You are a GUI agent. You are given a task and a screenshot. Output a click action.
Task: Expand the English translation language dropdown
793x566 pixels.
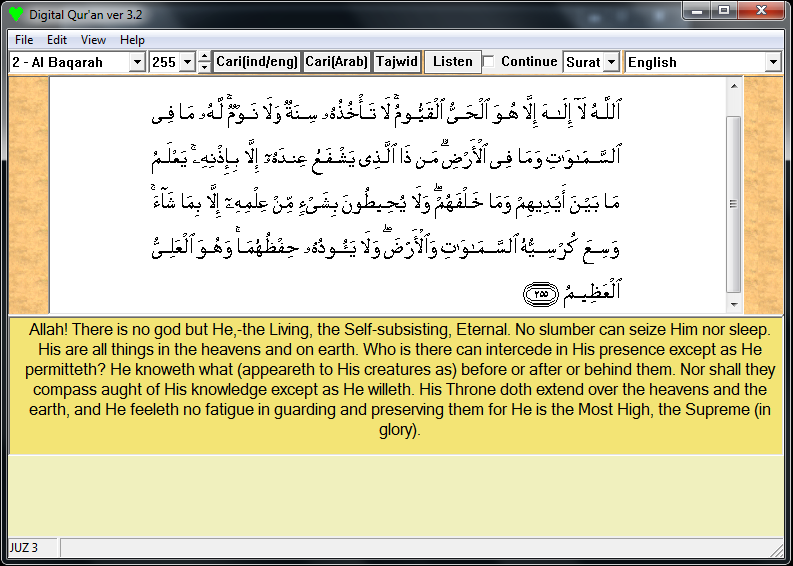(773, 62)
